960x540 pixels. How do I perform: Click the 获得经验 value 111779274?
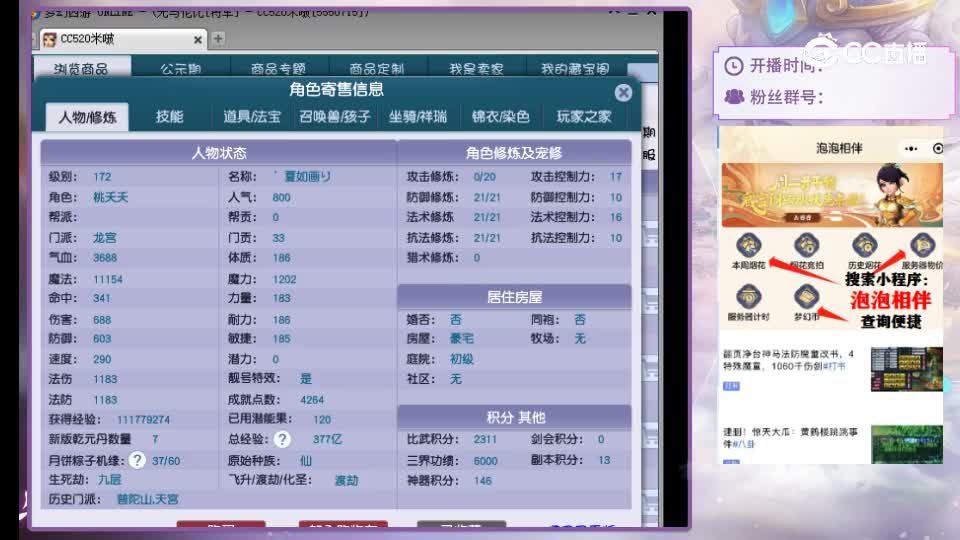(143, 419)
